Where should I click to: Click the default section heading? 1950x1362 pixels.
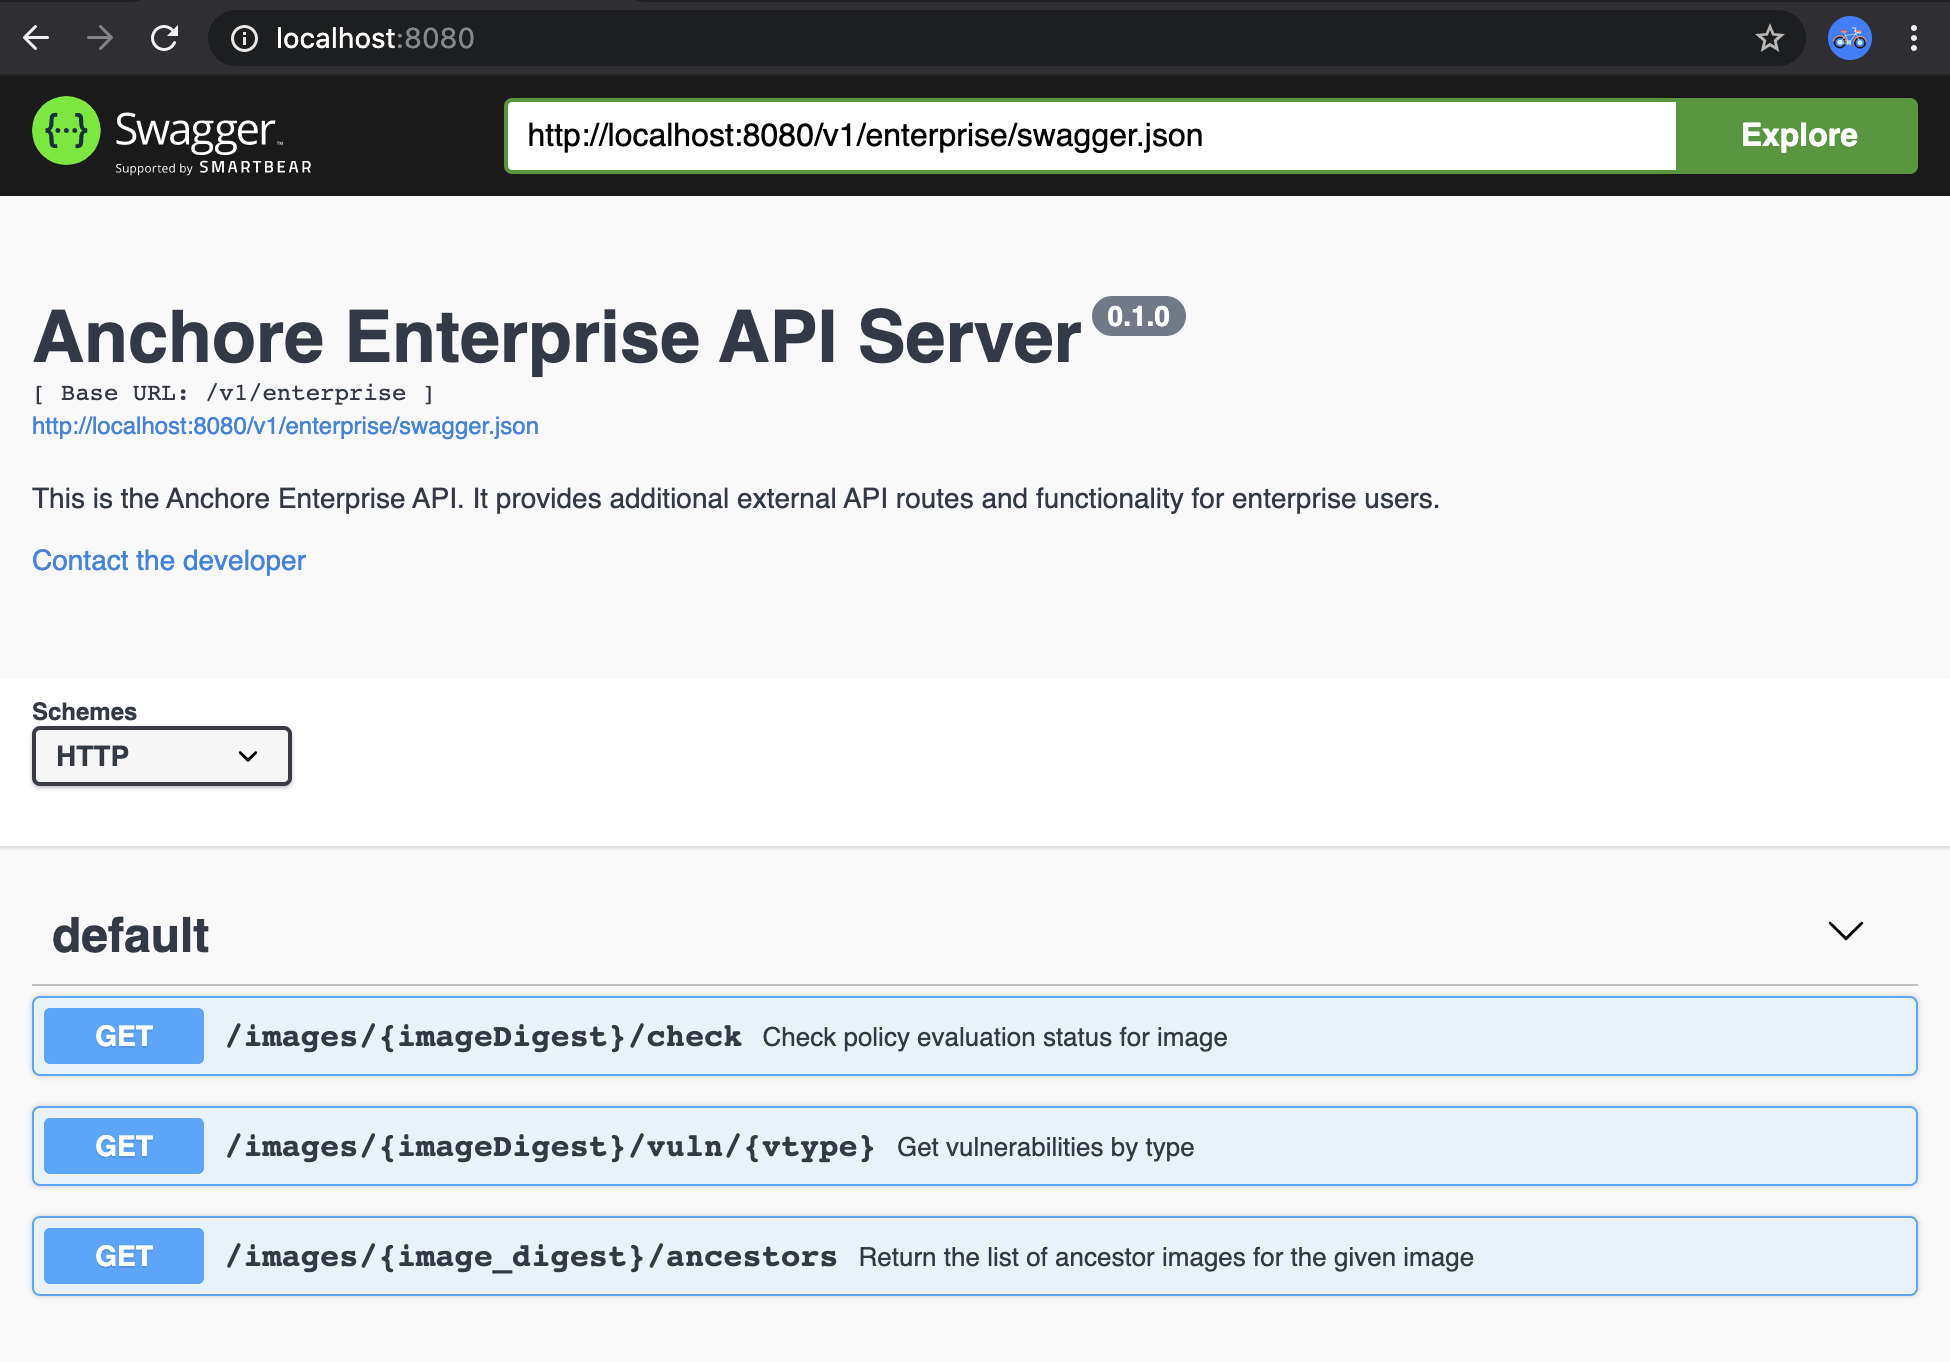pyautogui.click(x=131, y=935)
